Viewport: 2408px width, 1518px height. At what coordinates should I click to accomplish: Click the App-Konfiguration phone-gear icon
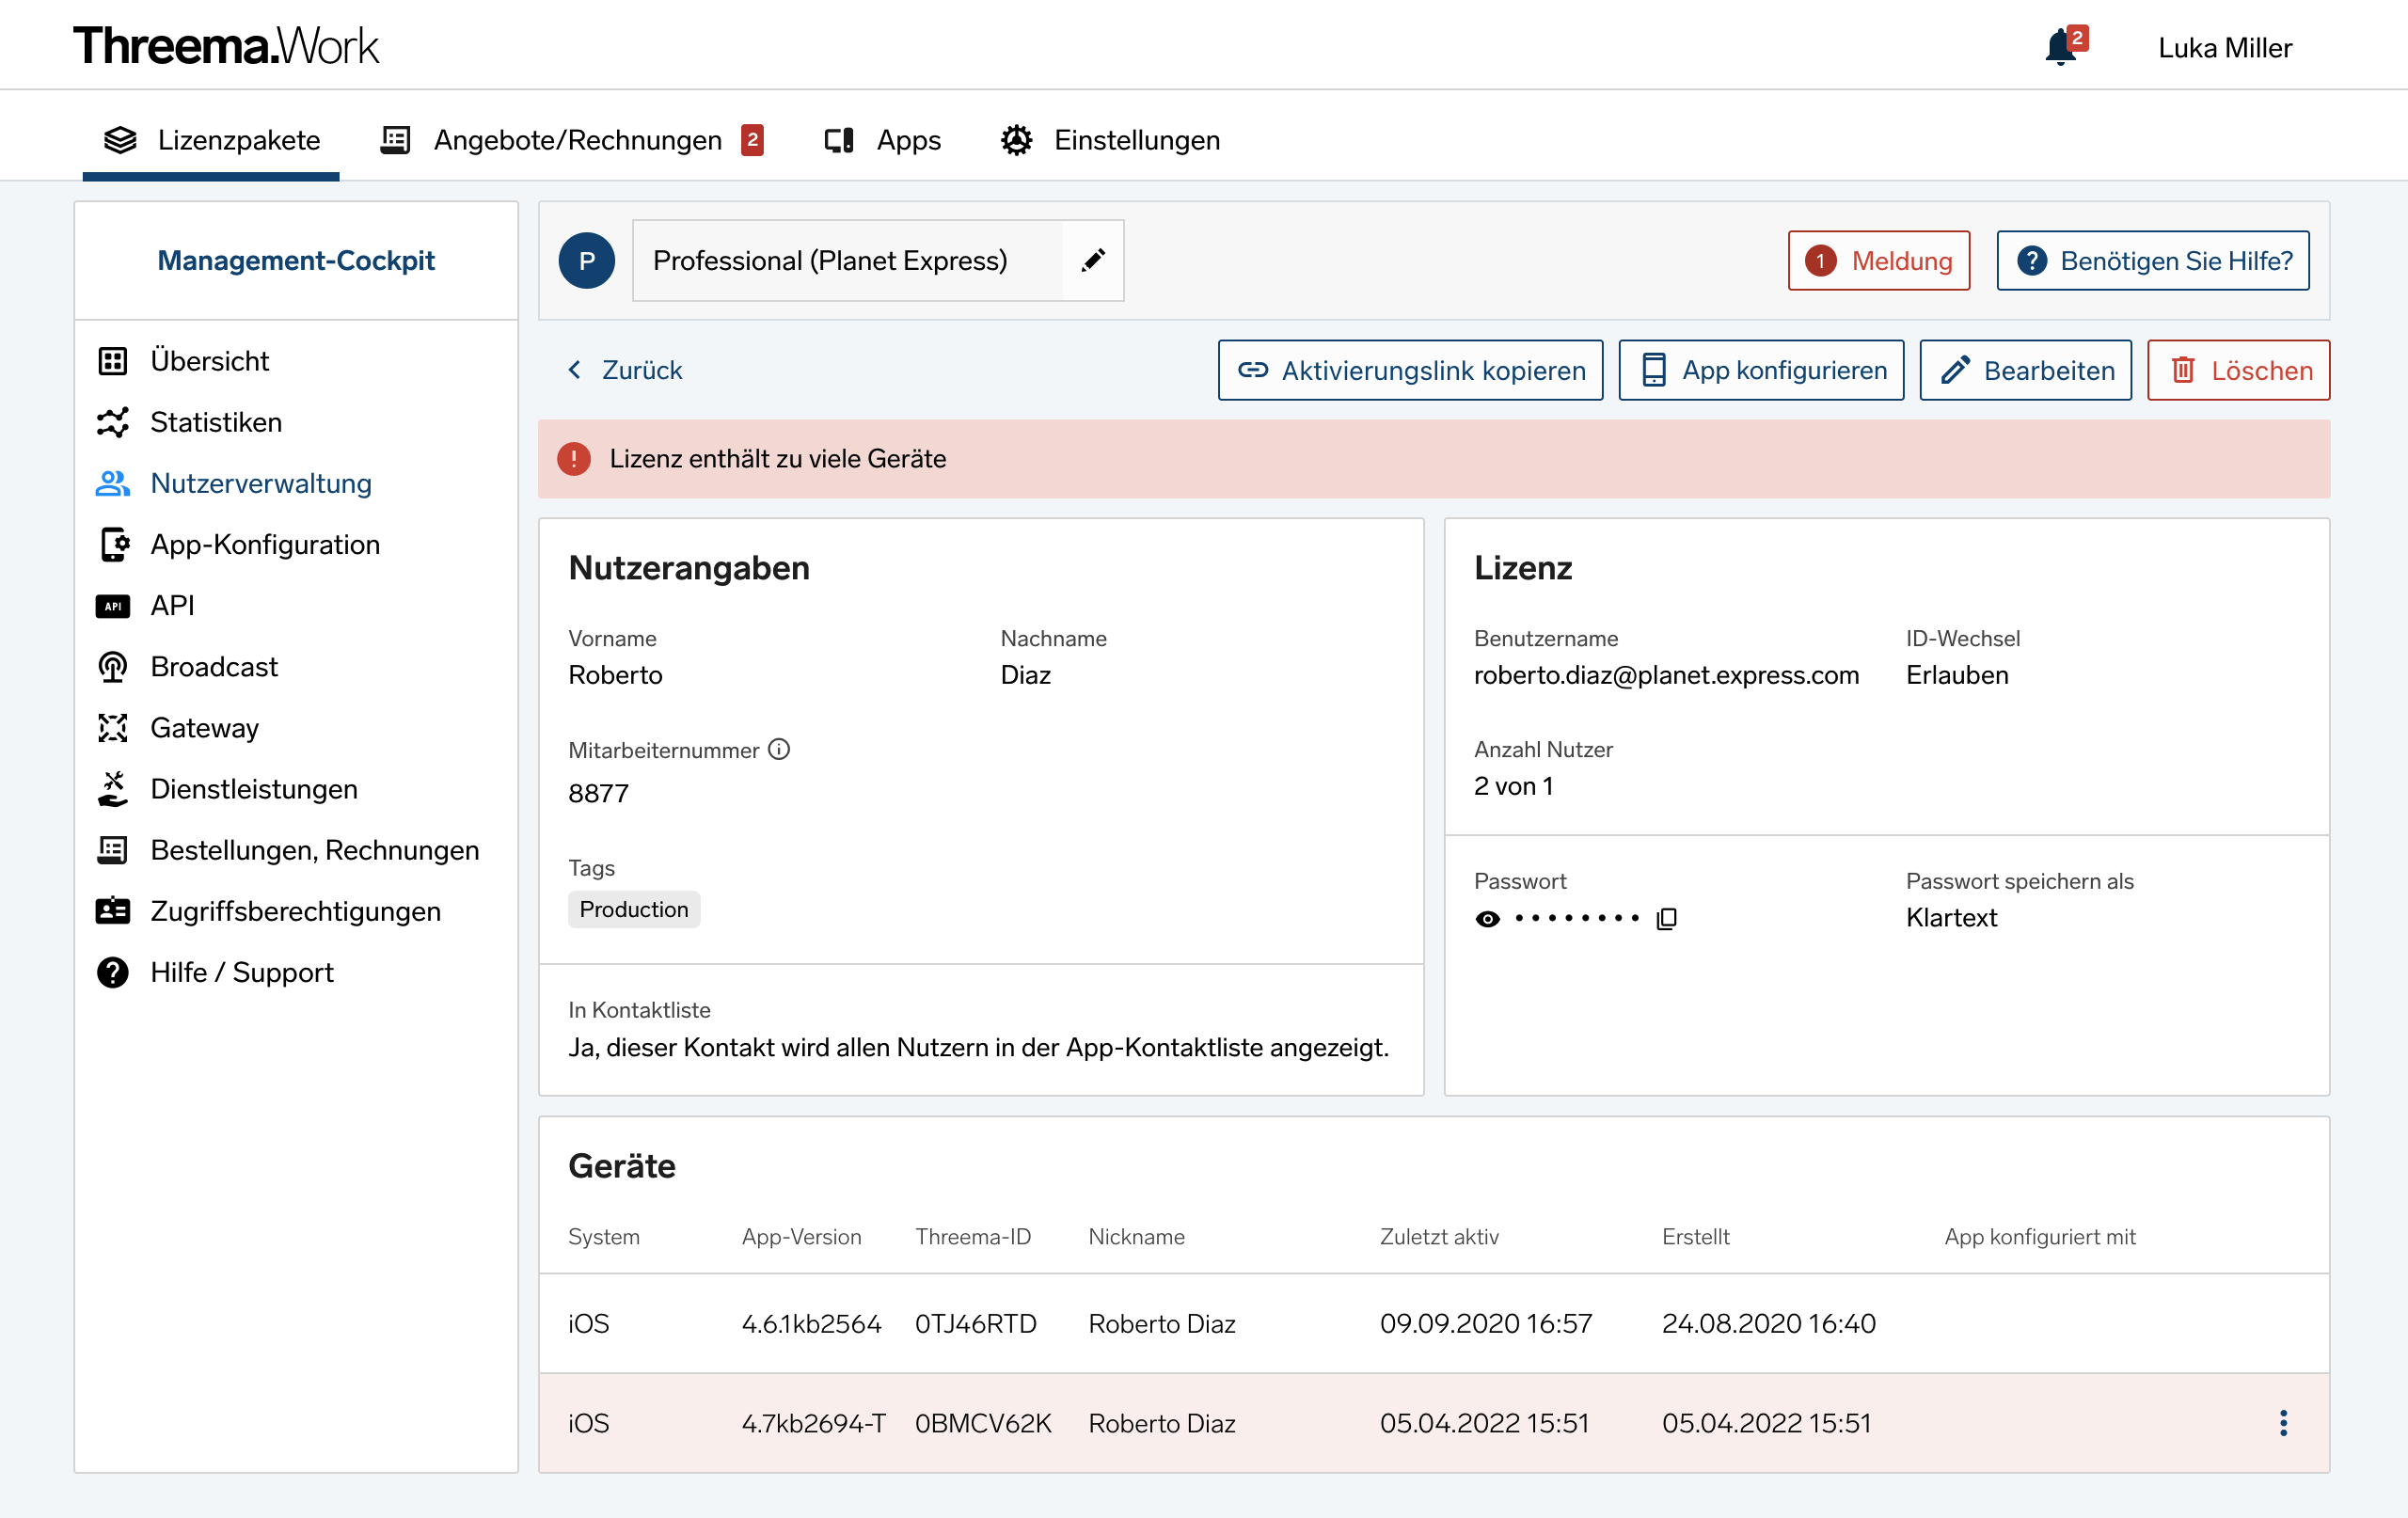click(113, 544)
